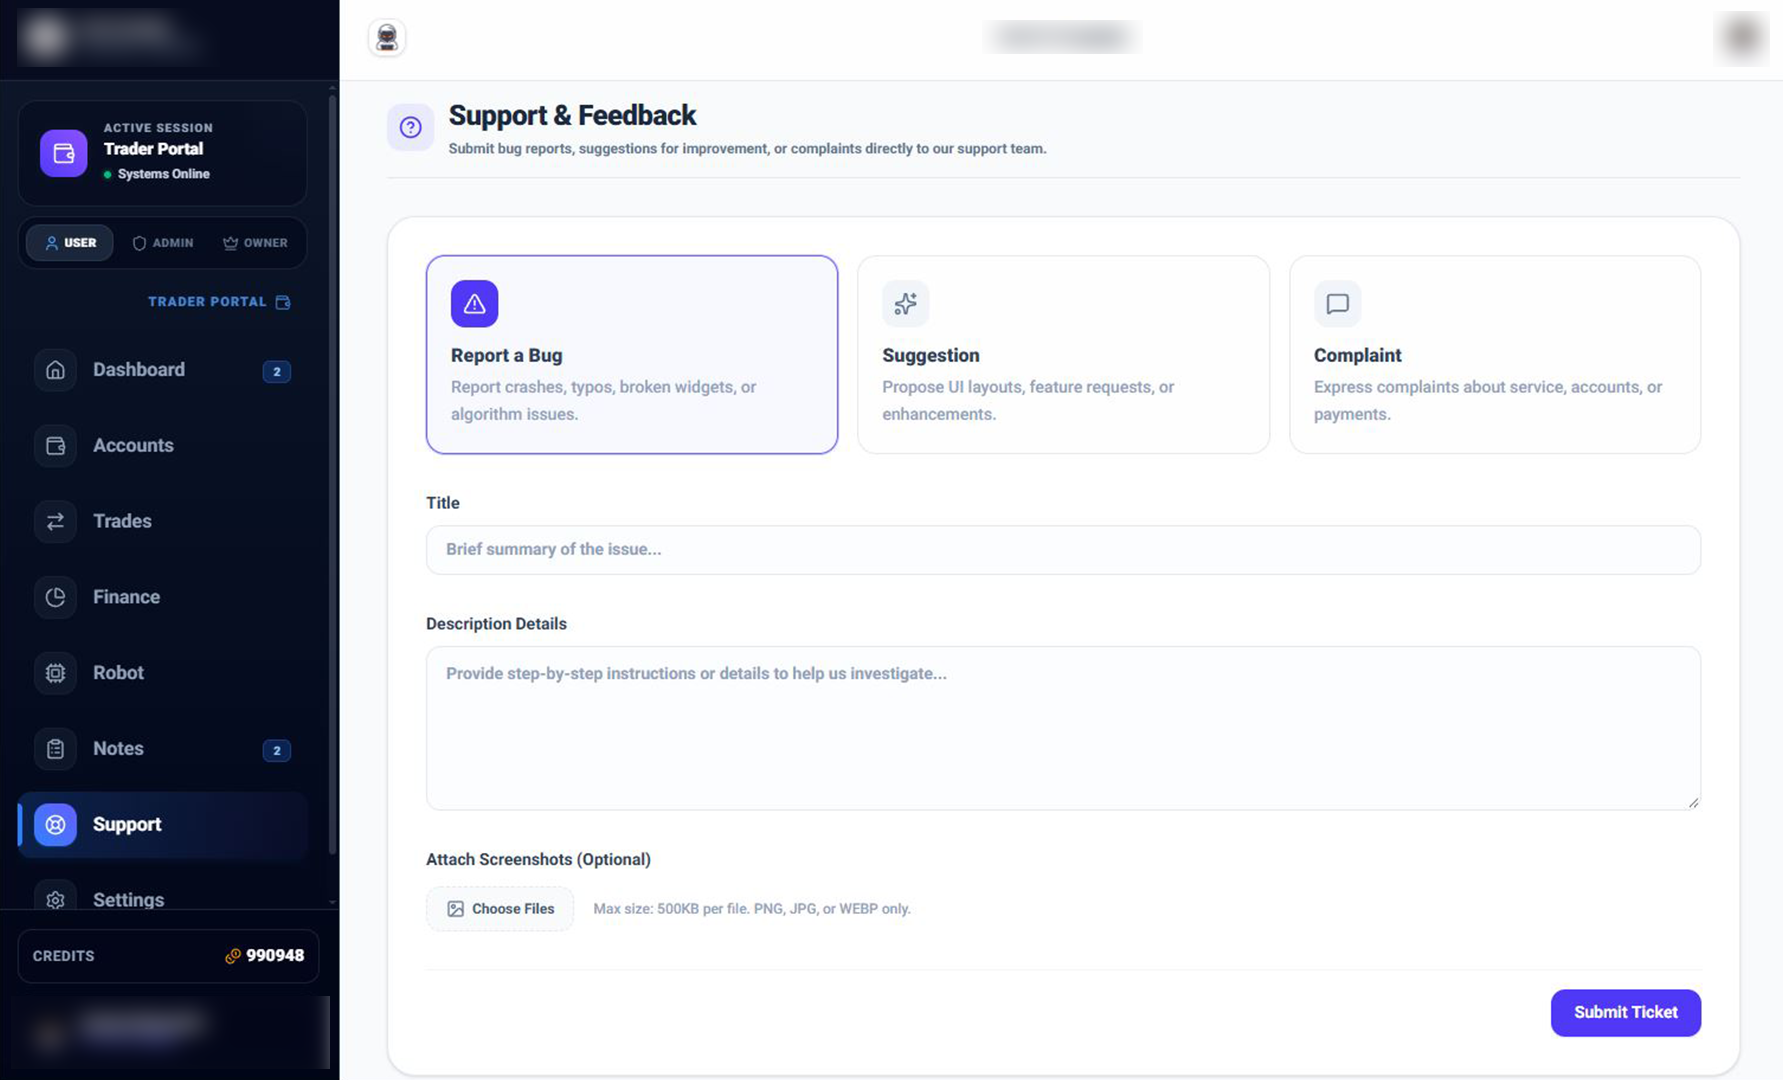This screenshot has width=1783, height=1080.
Task: Click the Robot chip icon
Action: (55, 673)
